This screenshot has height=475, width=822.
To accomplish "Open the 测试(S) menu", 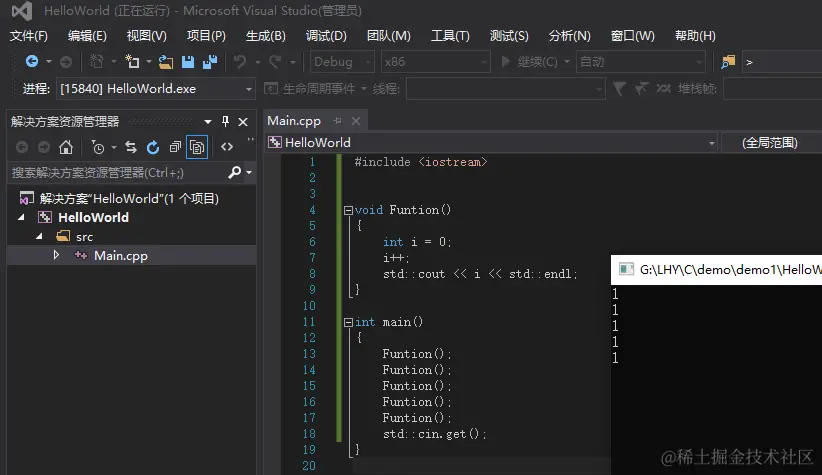I will point(509,36).
